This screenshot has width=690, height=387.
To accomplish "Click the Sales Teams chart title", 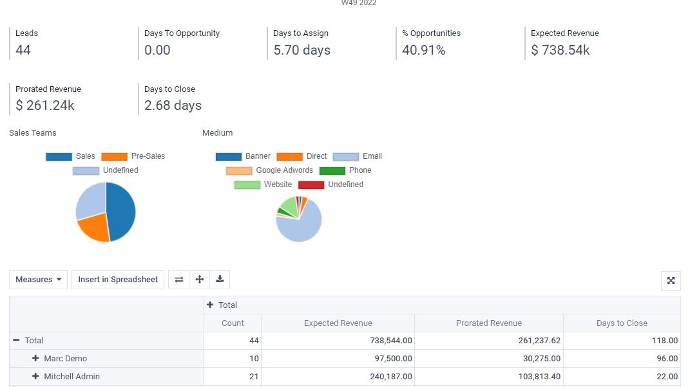I will pyautogui.click(x=33, y=133).
